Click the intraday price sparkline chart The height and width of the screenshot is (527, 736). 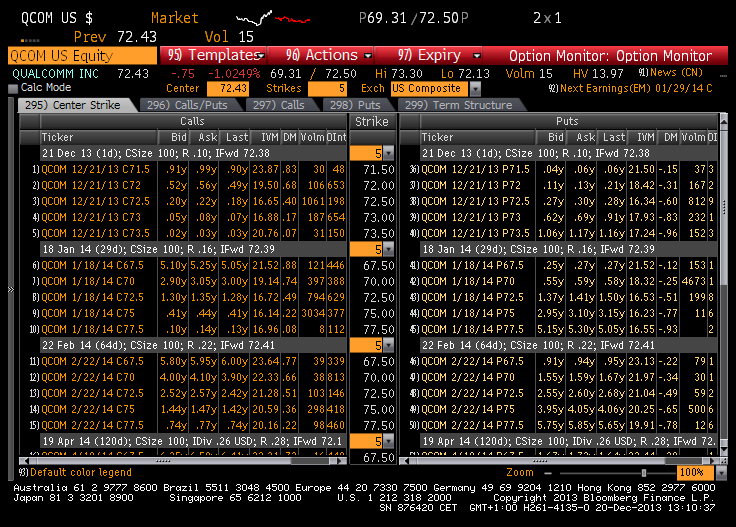click(x=273, y=18)
